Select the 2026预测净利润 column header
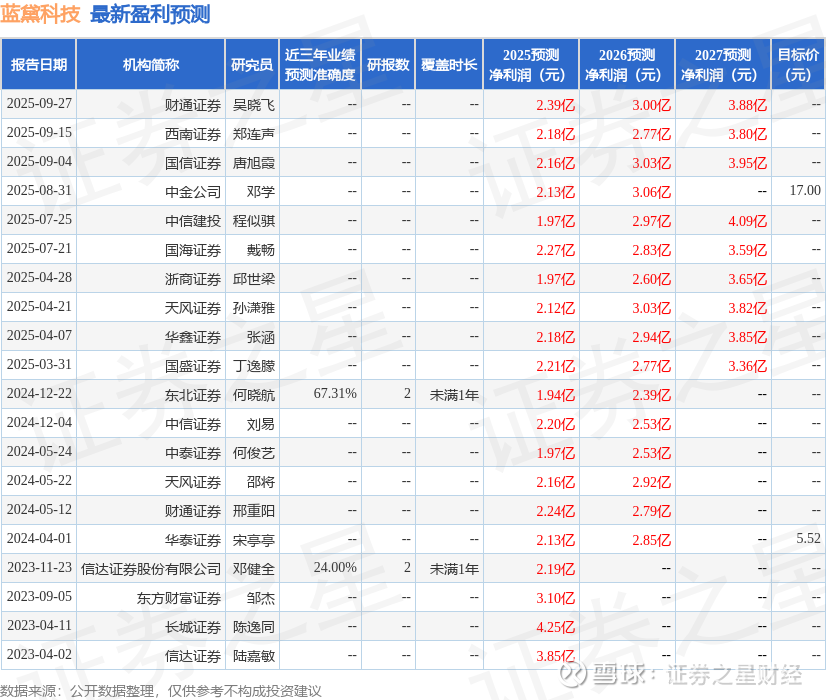The width and height of the screenshot is (826, 700). pyautogui.click(x=627, y=64)
